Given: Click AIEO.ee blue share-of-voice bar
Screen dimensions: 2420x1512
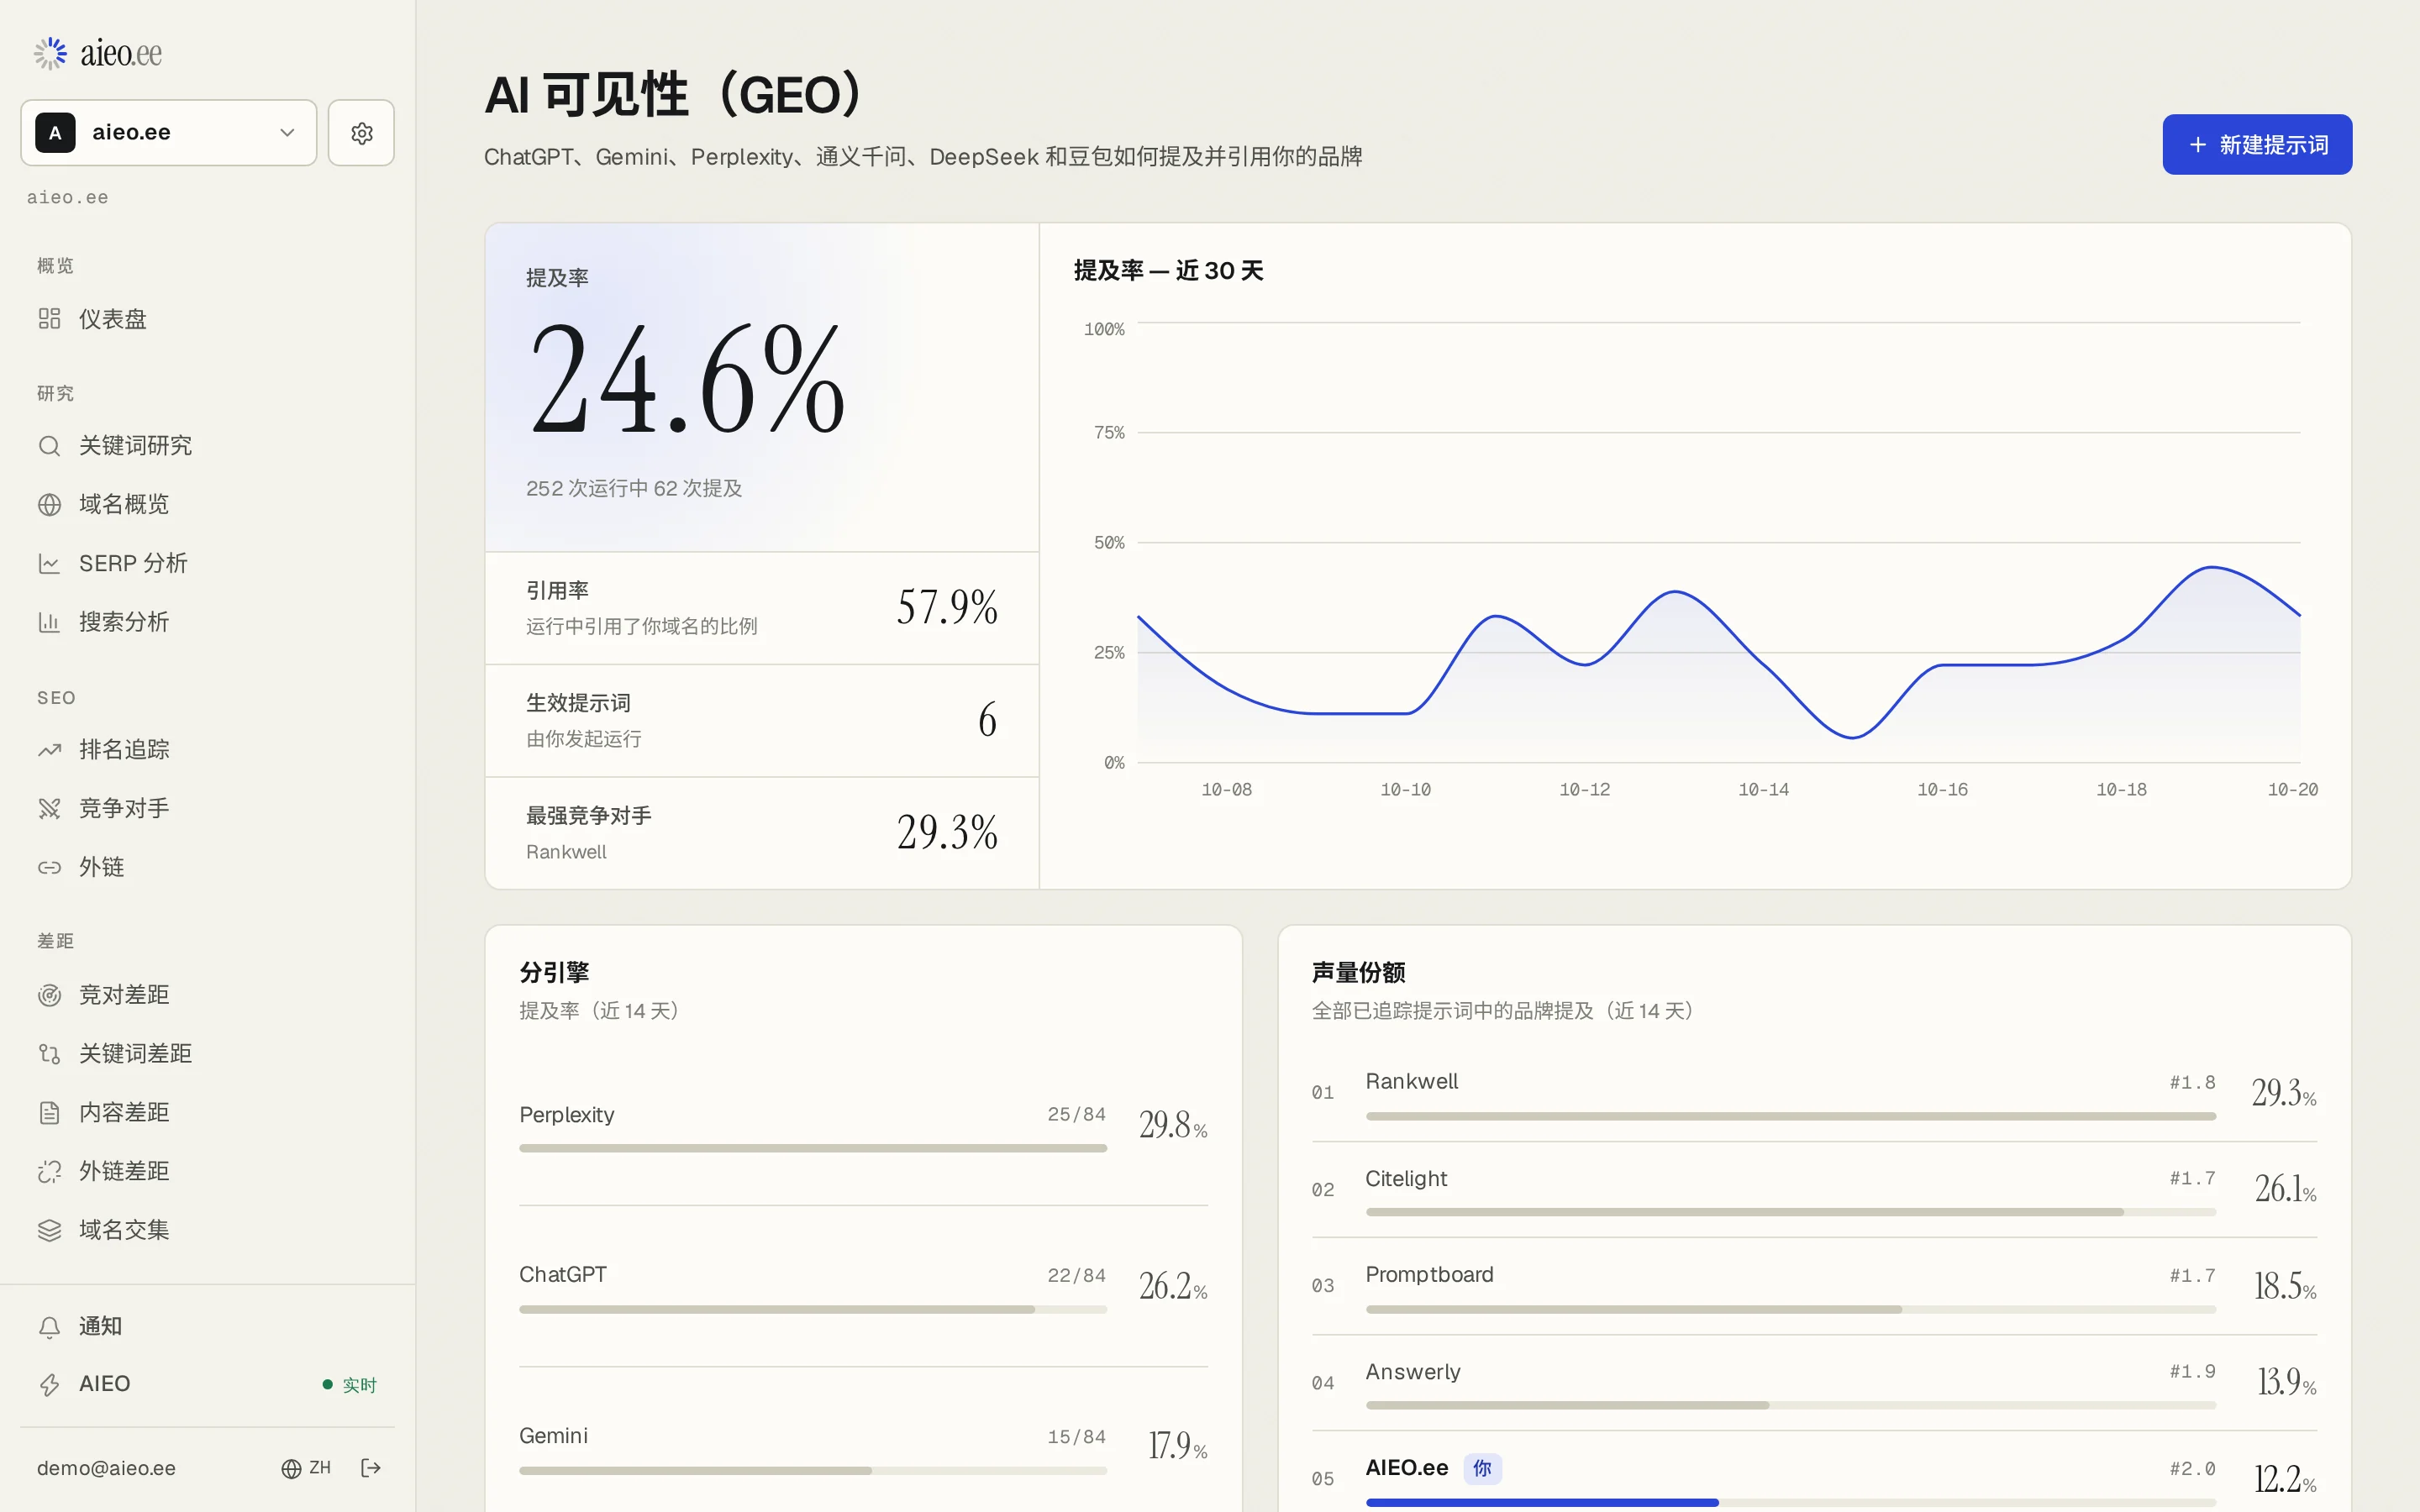Looking at the screenshot, I should click(1541, 1502).
